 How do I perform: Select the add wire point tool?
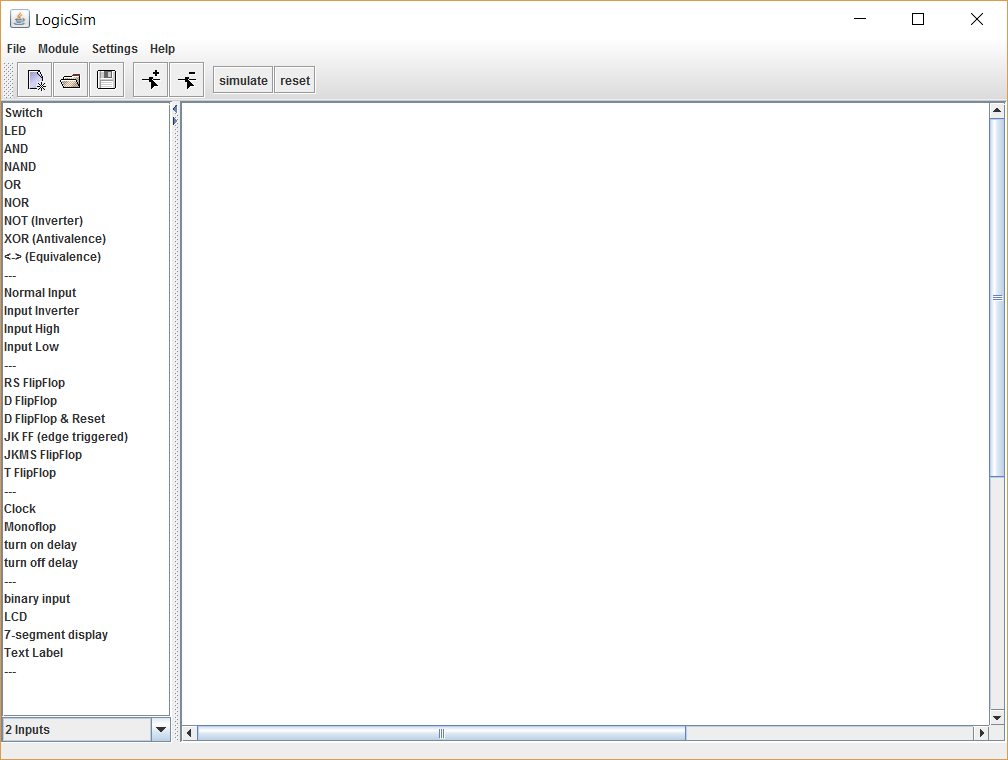coord(151,80)
